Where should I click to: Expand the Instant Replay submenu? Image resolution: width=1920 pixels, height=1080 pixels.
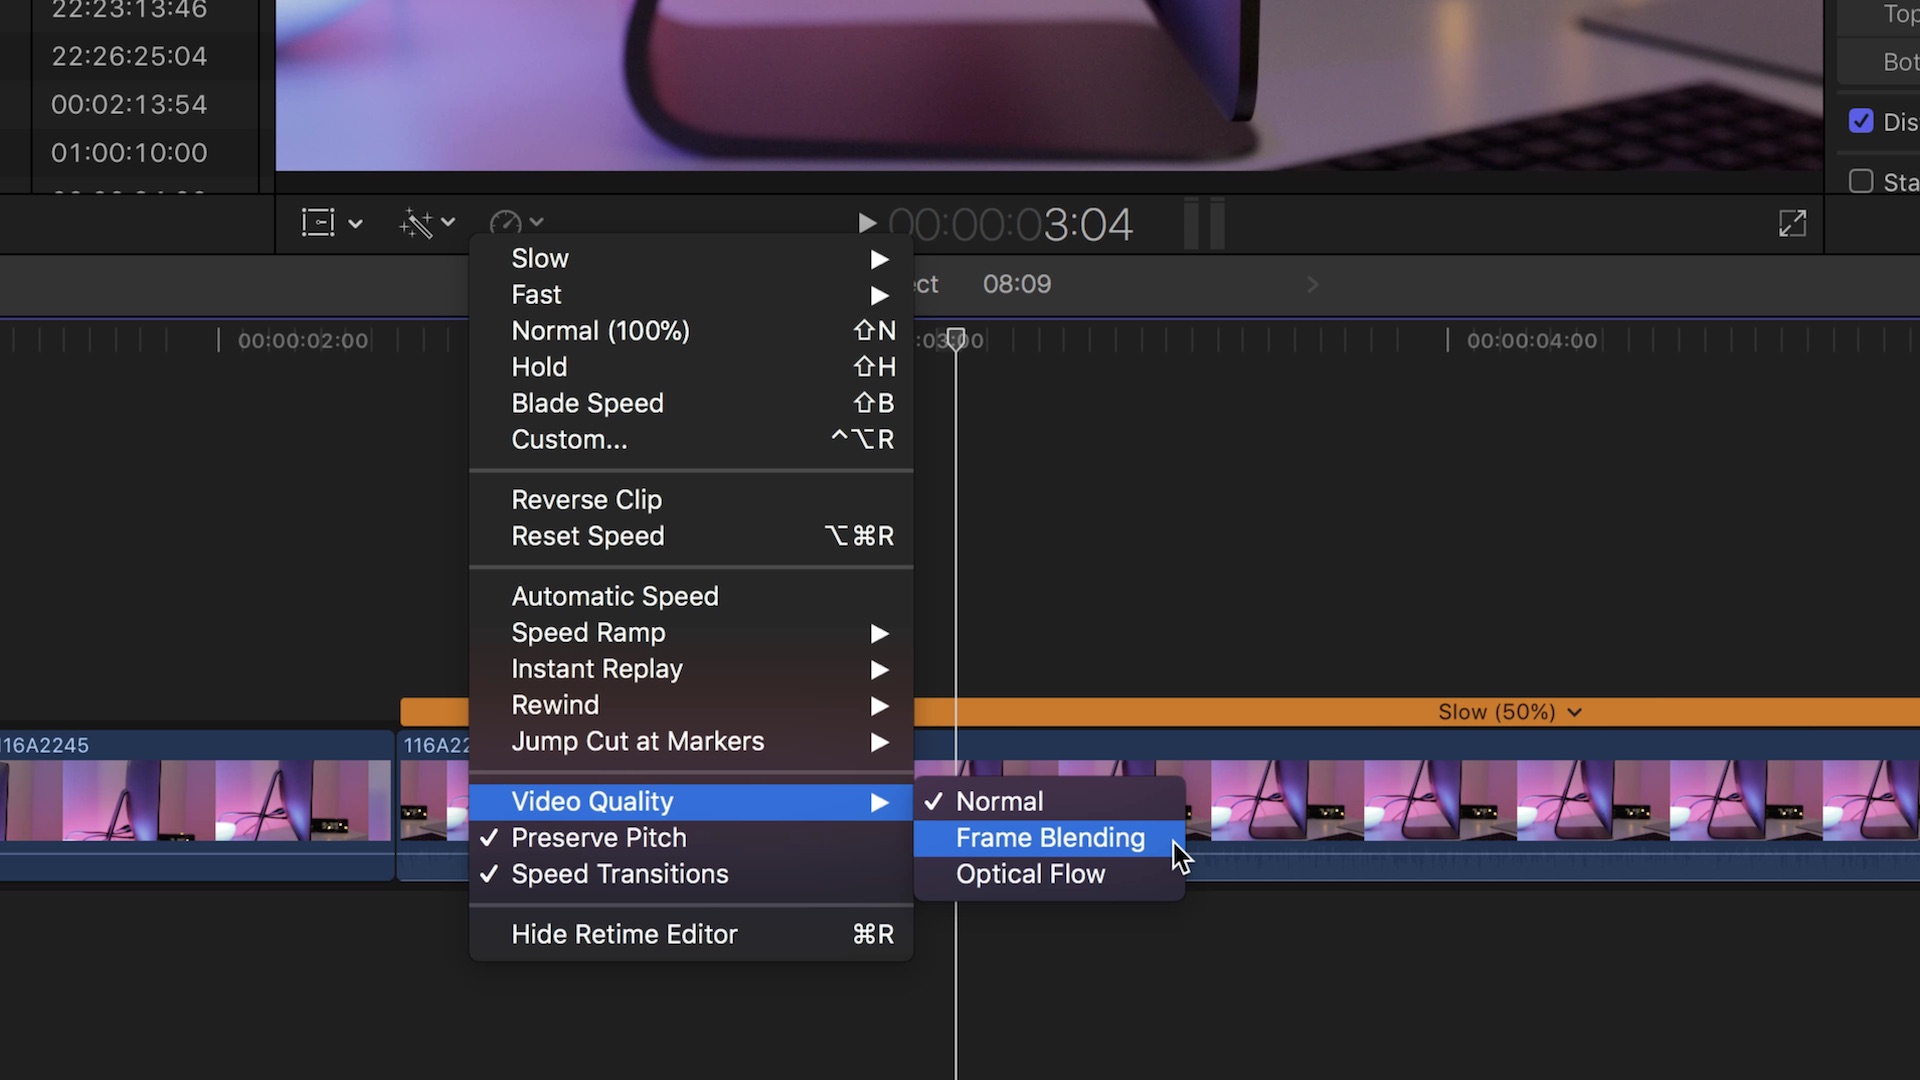[597, 668]
